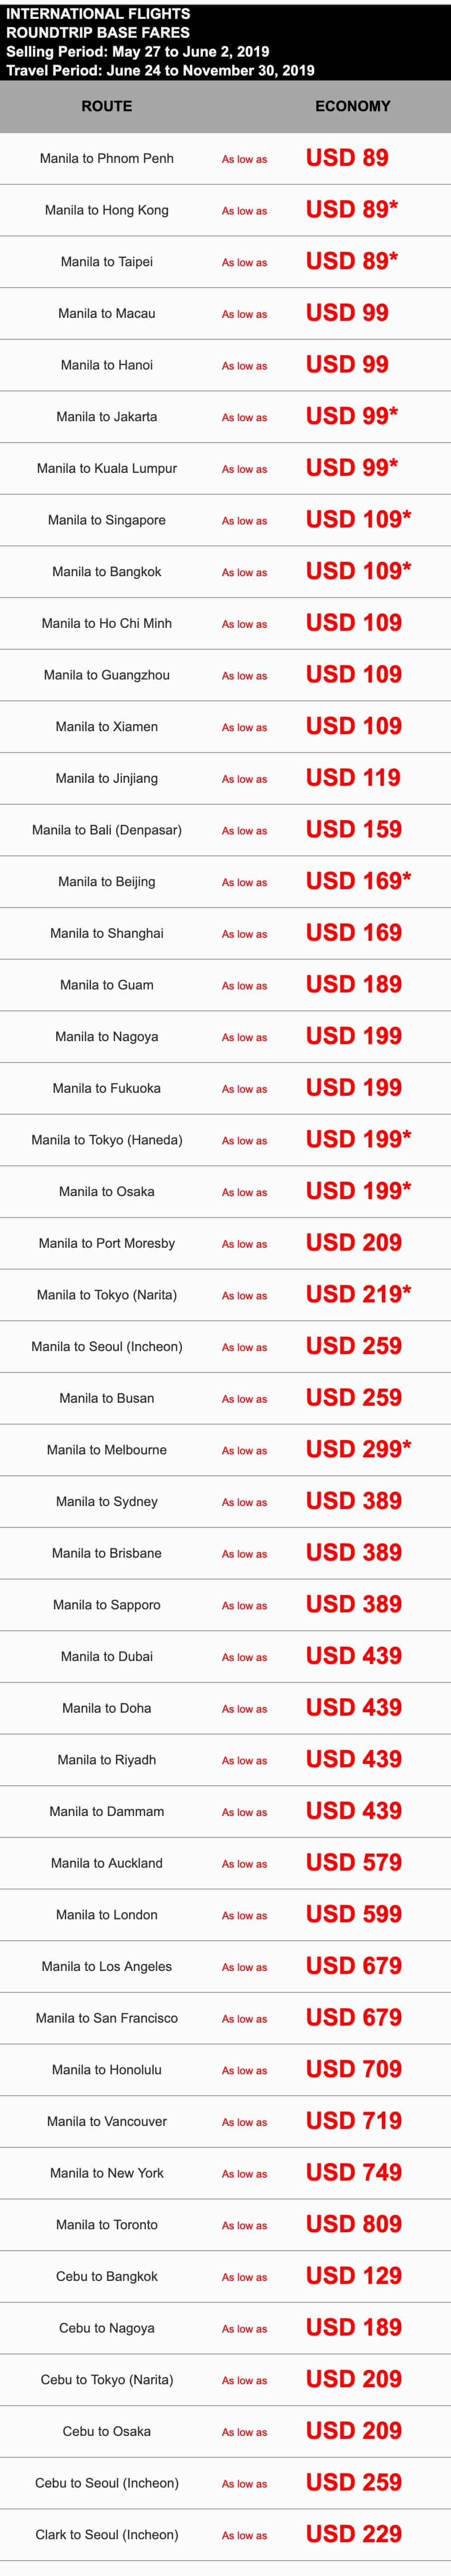Image resolution: width=451 pixels, height=2576 pixels.
Task: Click USD 389 fare for Sydney
Action: coord(353,1501)
